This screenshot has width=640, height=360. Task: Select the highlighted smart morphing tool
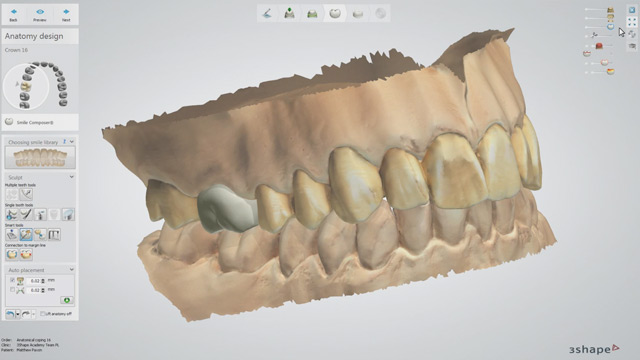tap(26, 235)
